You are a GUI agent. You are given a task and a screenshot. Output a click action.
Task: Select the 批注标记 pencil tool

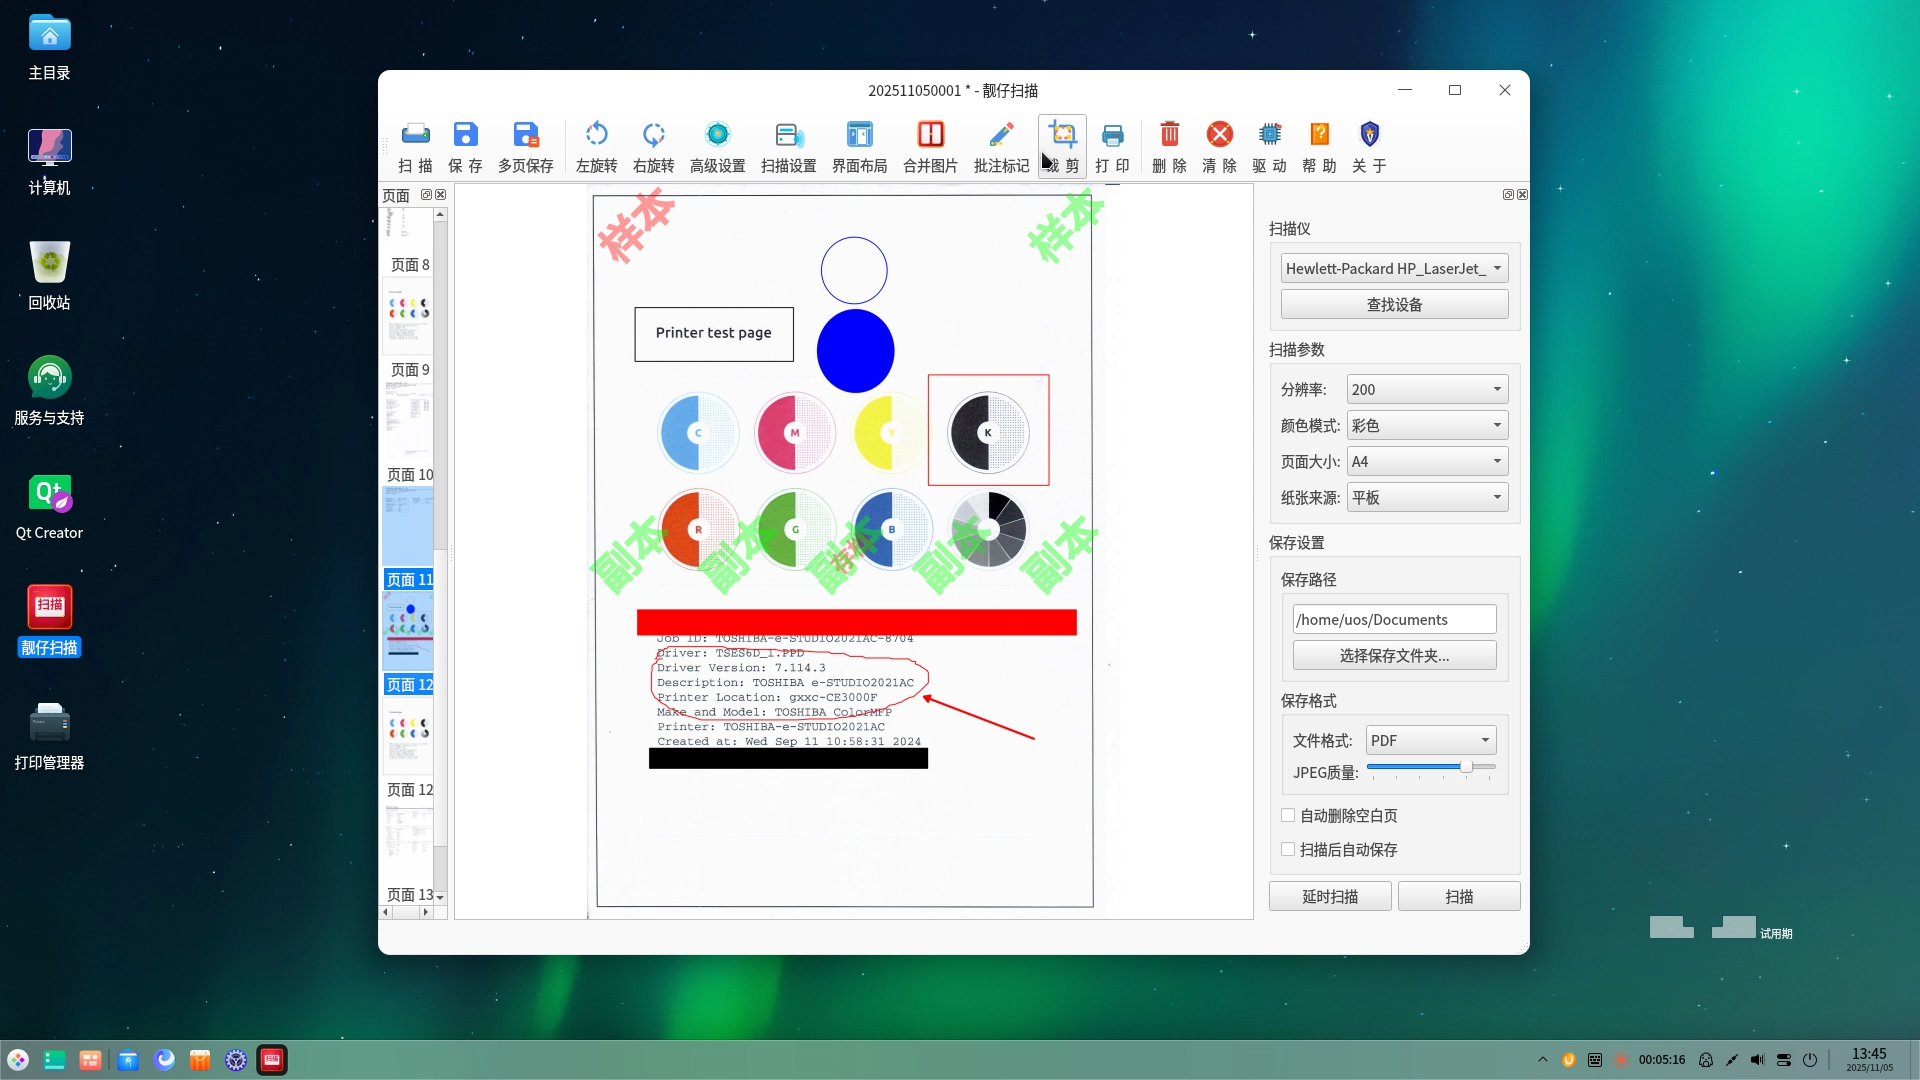click(1002, 146)
